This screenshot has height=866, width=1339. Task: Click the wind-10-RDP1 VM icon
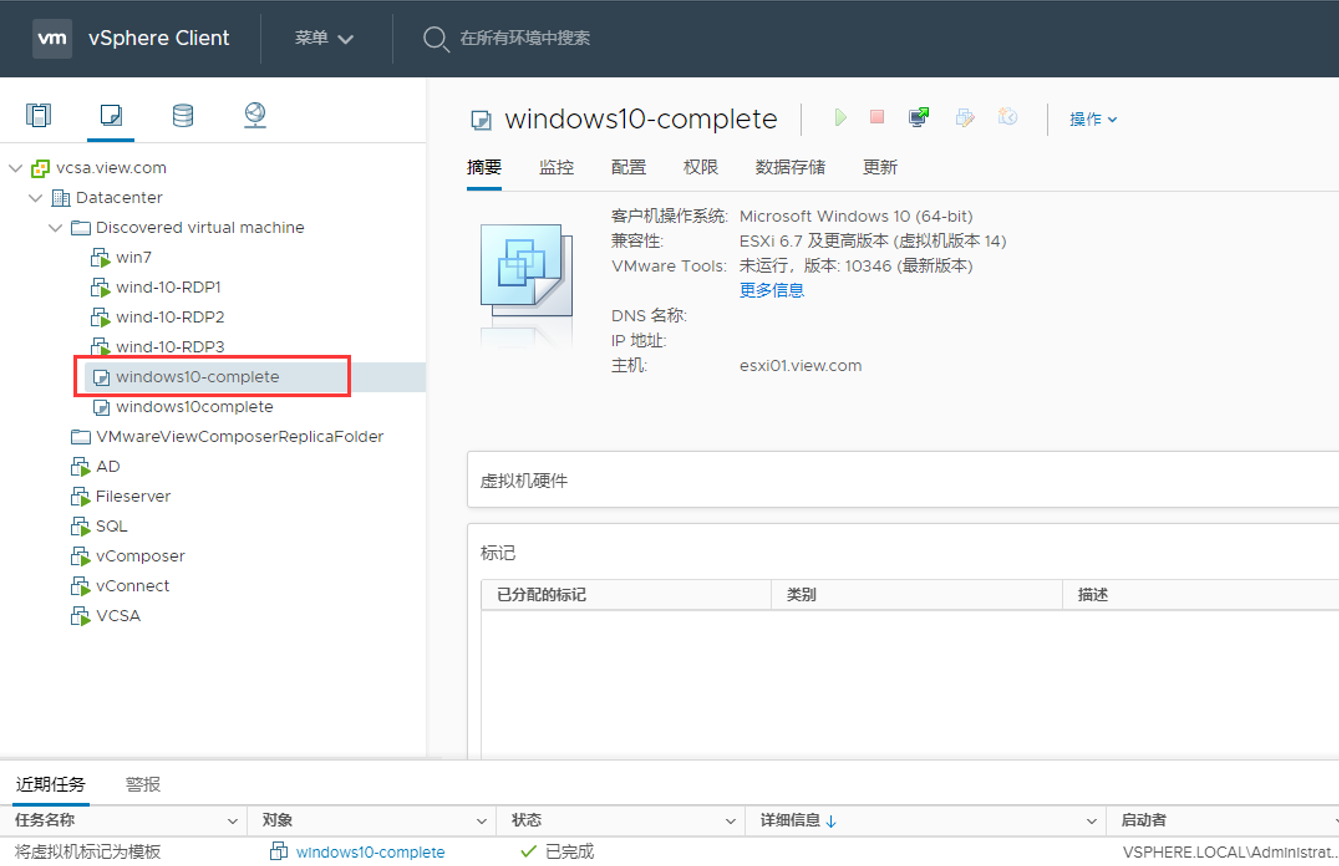(x=100, y=288)
